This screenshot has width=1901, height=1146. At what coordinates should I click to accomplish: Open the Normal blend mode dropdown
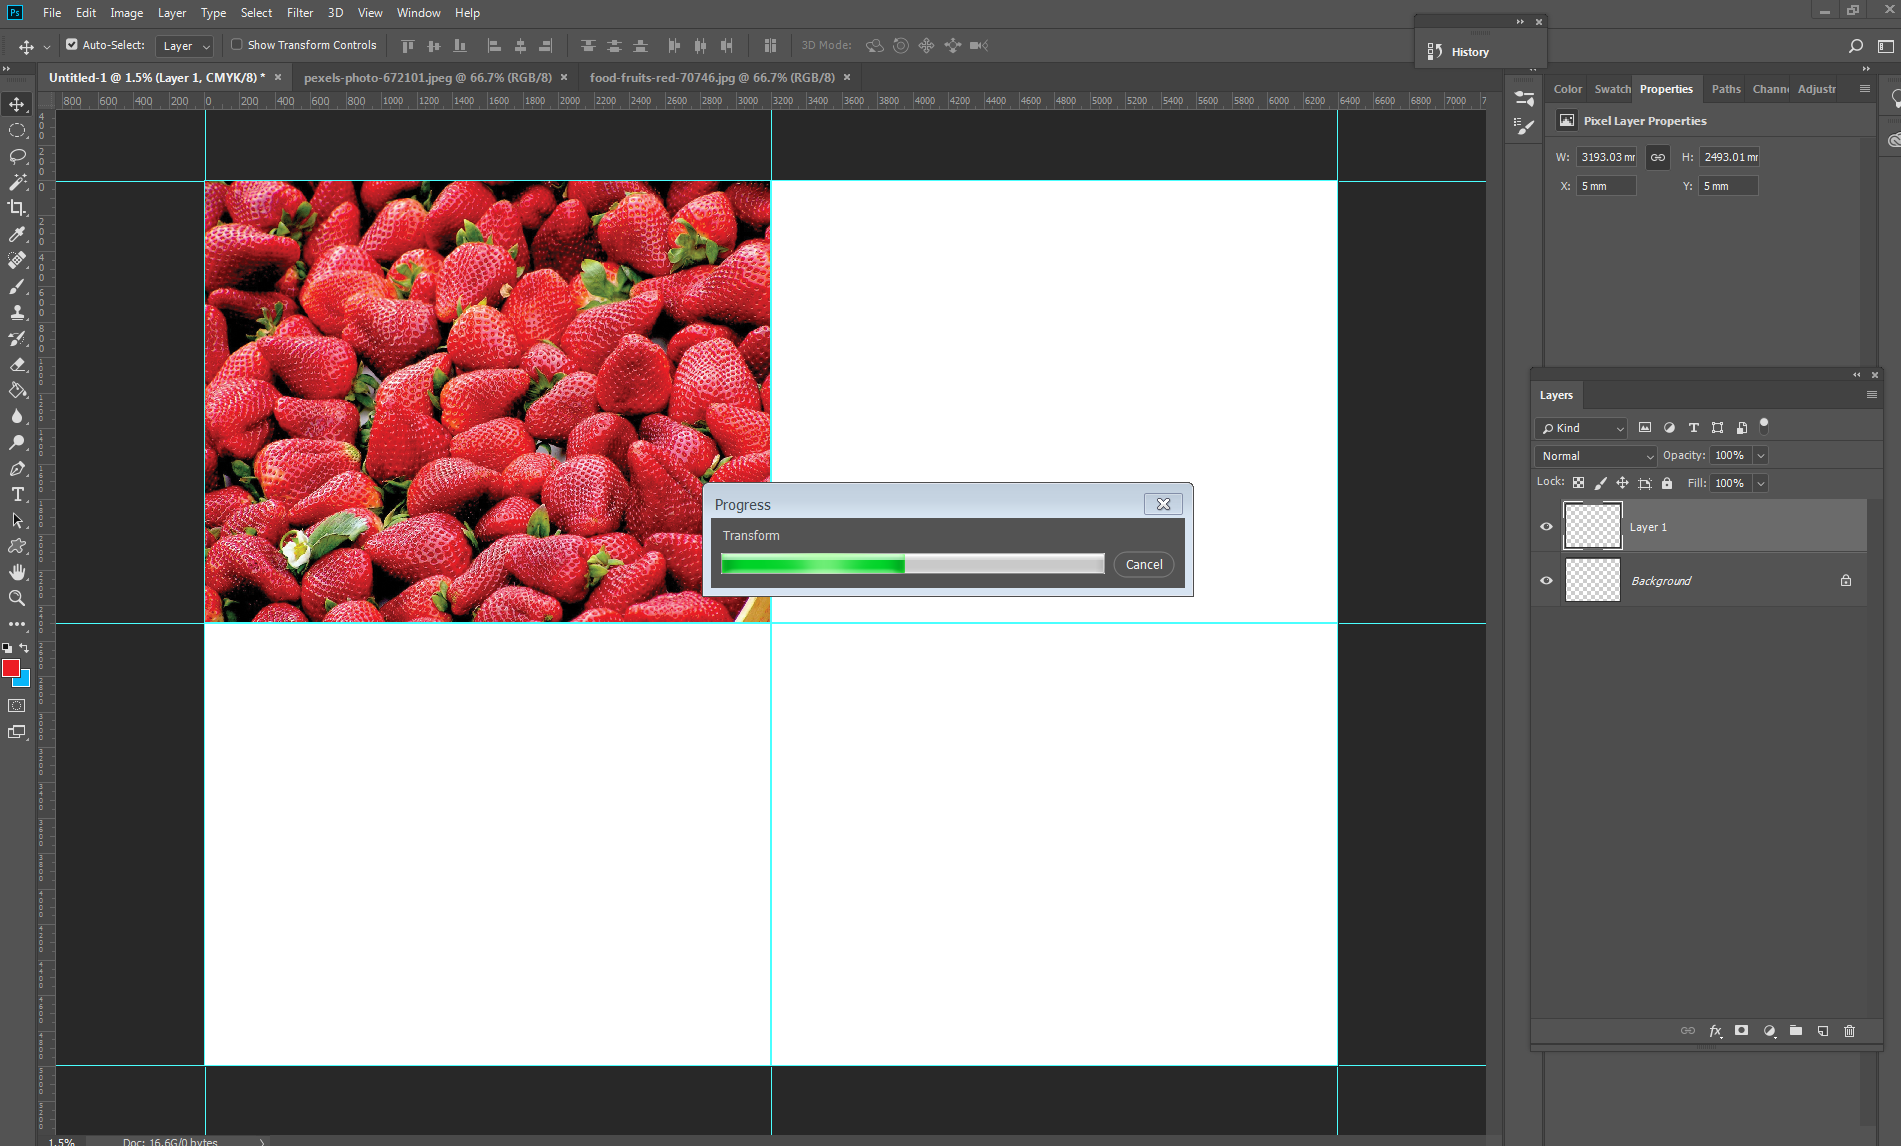pyautogui.click(x=1595, y=456)
